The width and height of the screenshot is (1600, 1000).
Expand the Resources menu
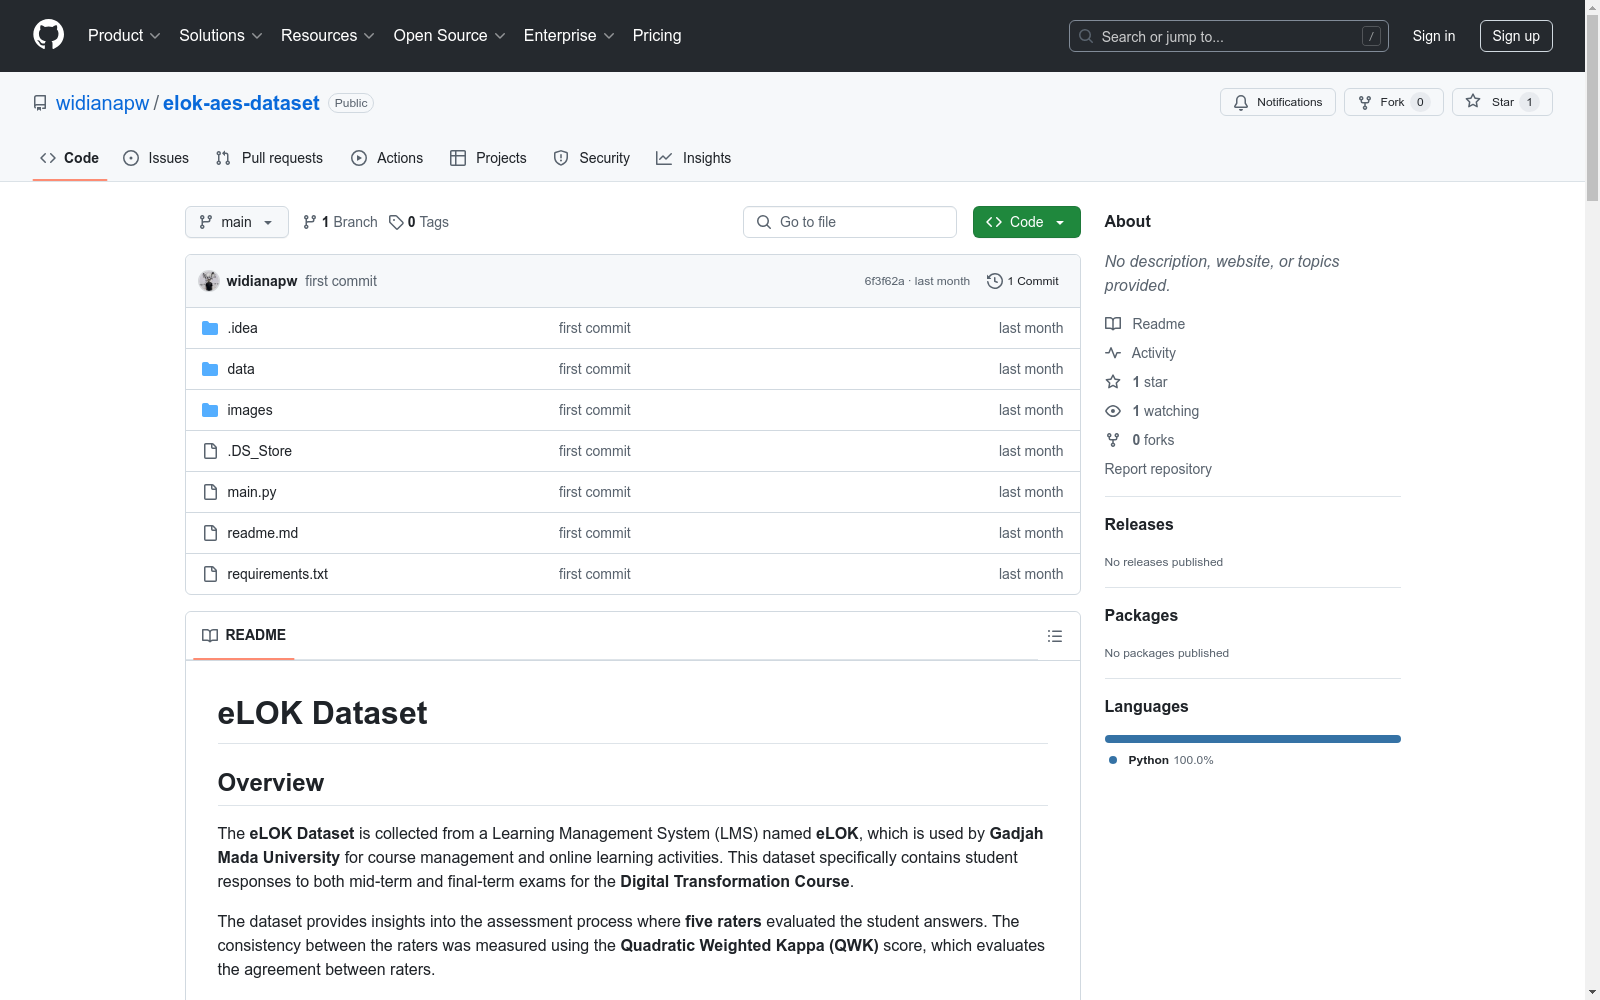click(x=328, y=35)
